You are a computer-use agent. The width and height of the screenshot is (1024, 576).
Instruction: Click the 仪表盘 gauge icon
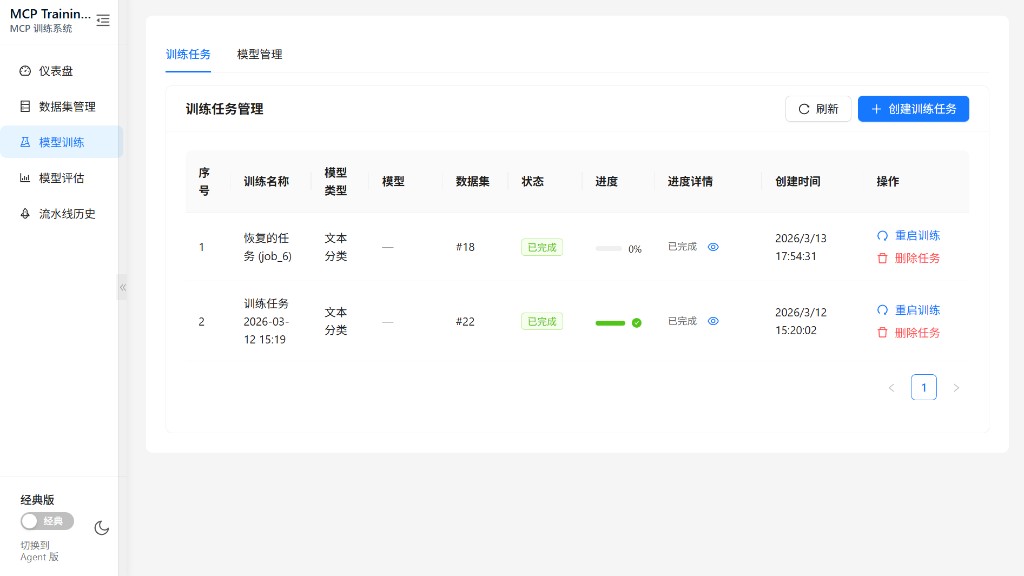tap(25, 71)
